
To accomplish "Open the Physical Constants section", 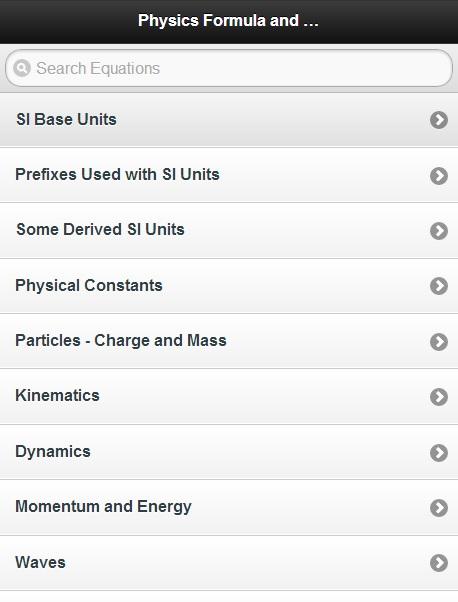I will tap(229, 286).
